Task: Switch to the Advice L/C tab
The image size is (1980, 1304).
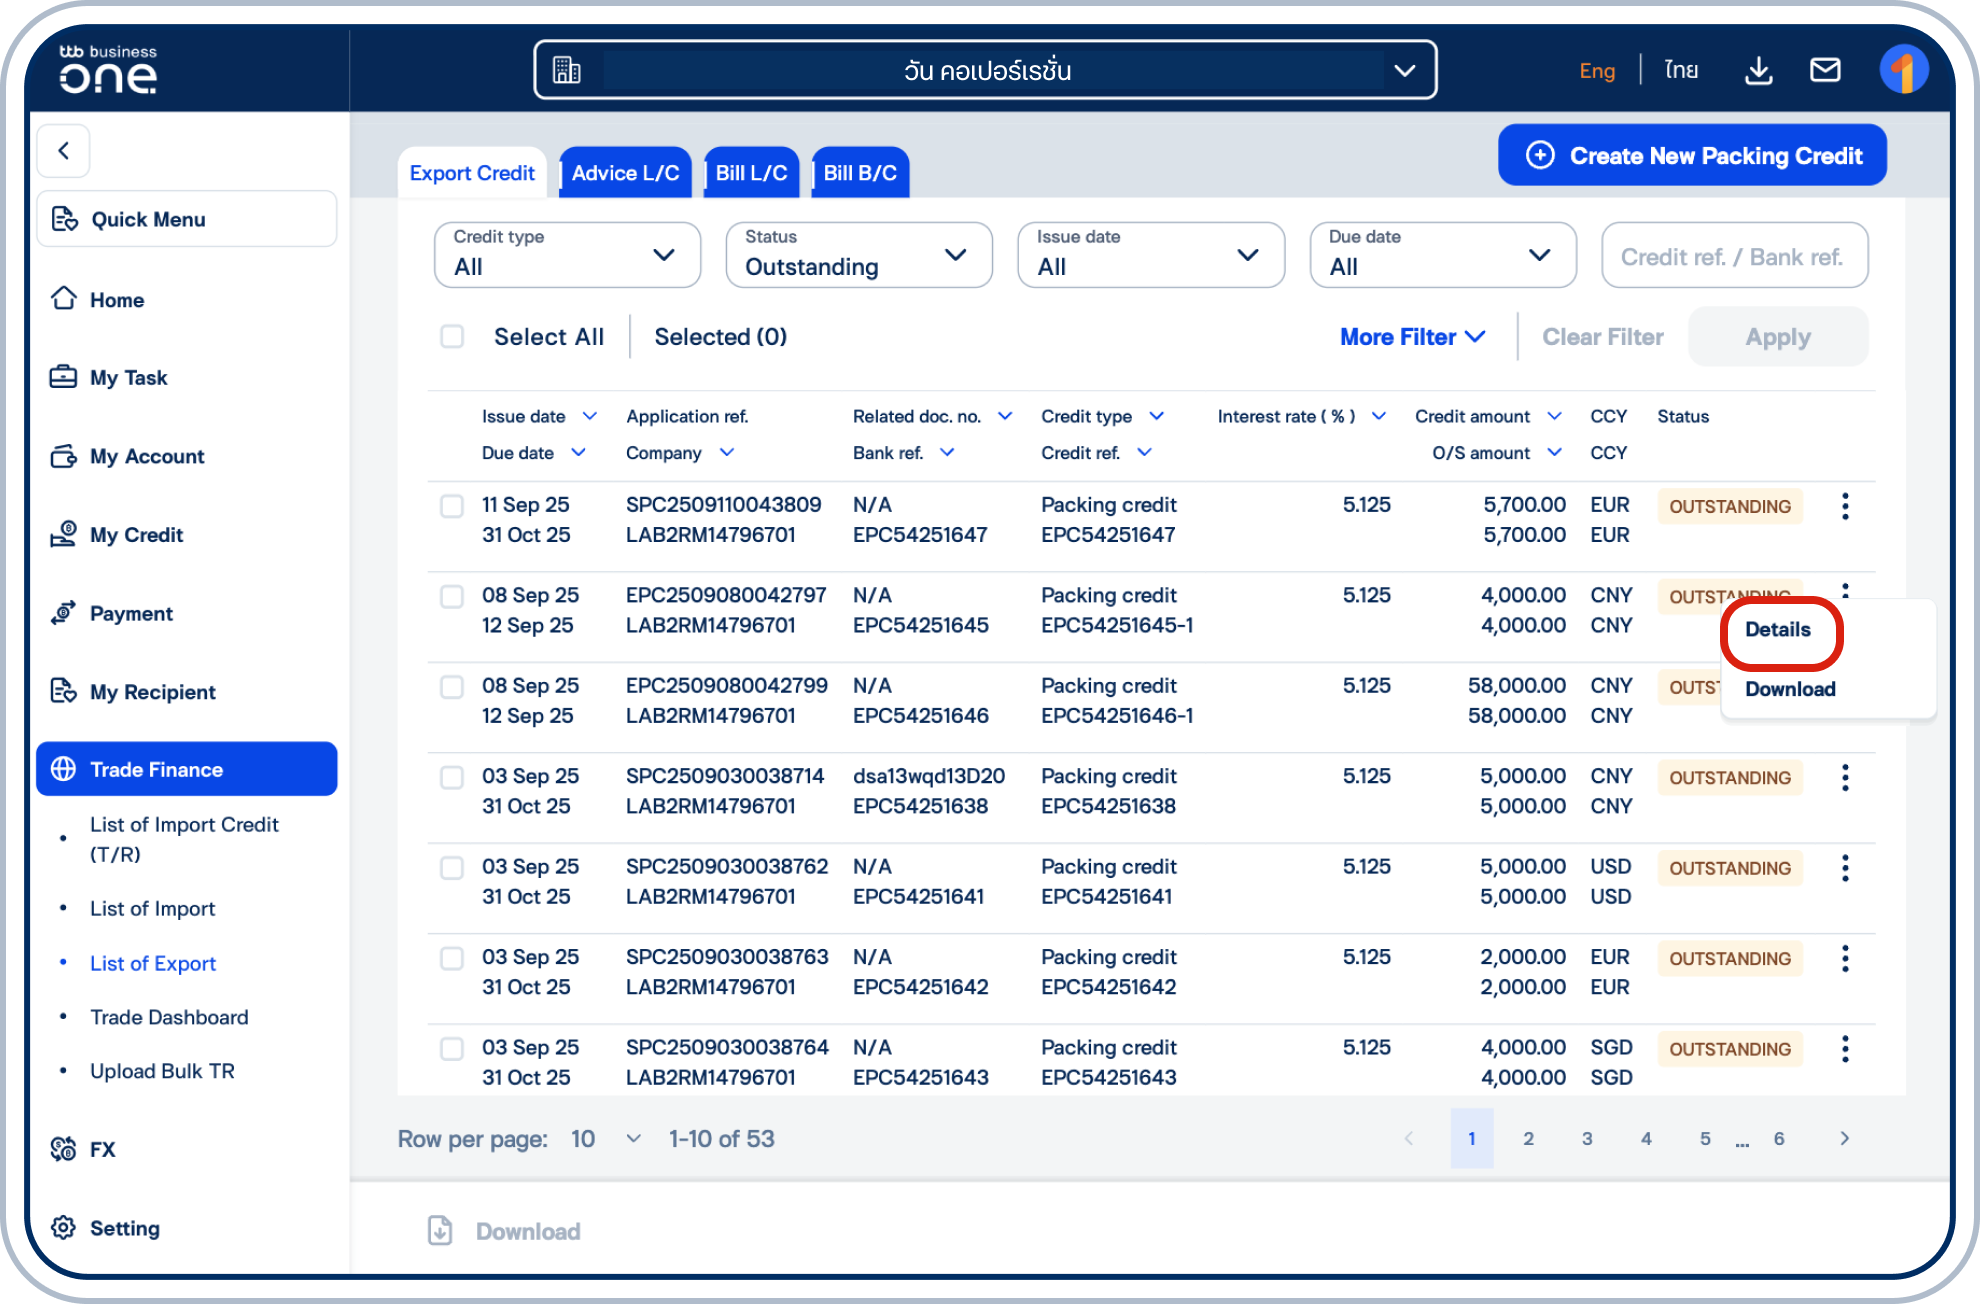Action: [625, 173]
